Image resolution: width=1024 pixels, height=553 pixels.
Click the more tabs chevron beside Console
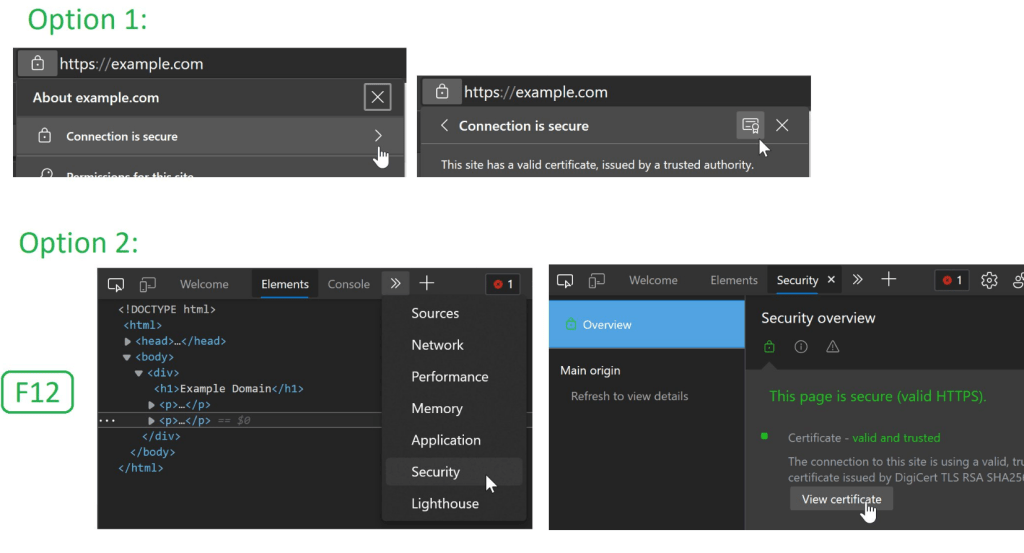click(396, 284)
